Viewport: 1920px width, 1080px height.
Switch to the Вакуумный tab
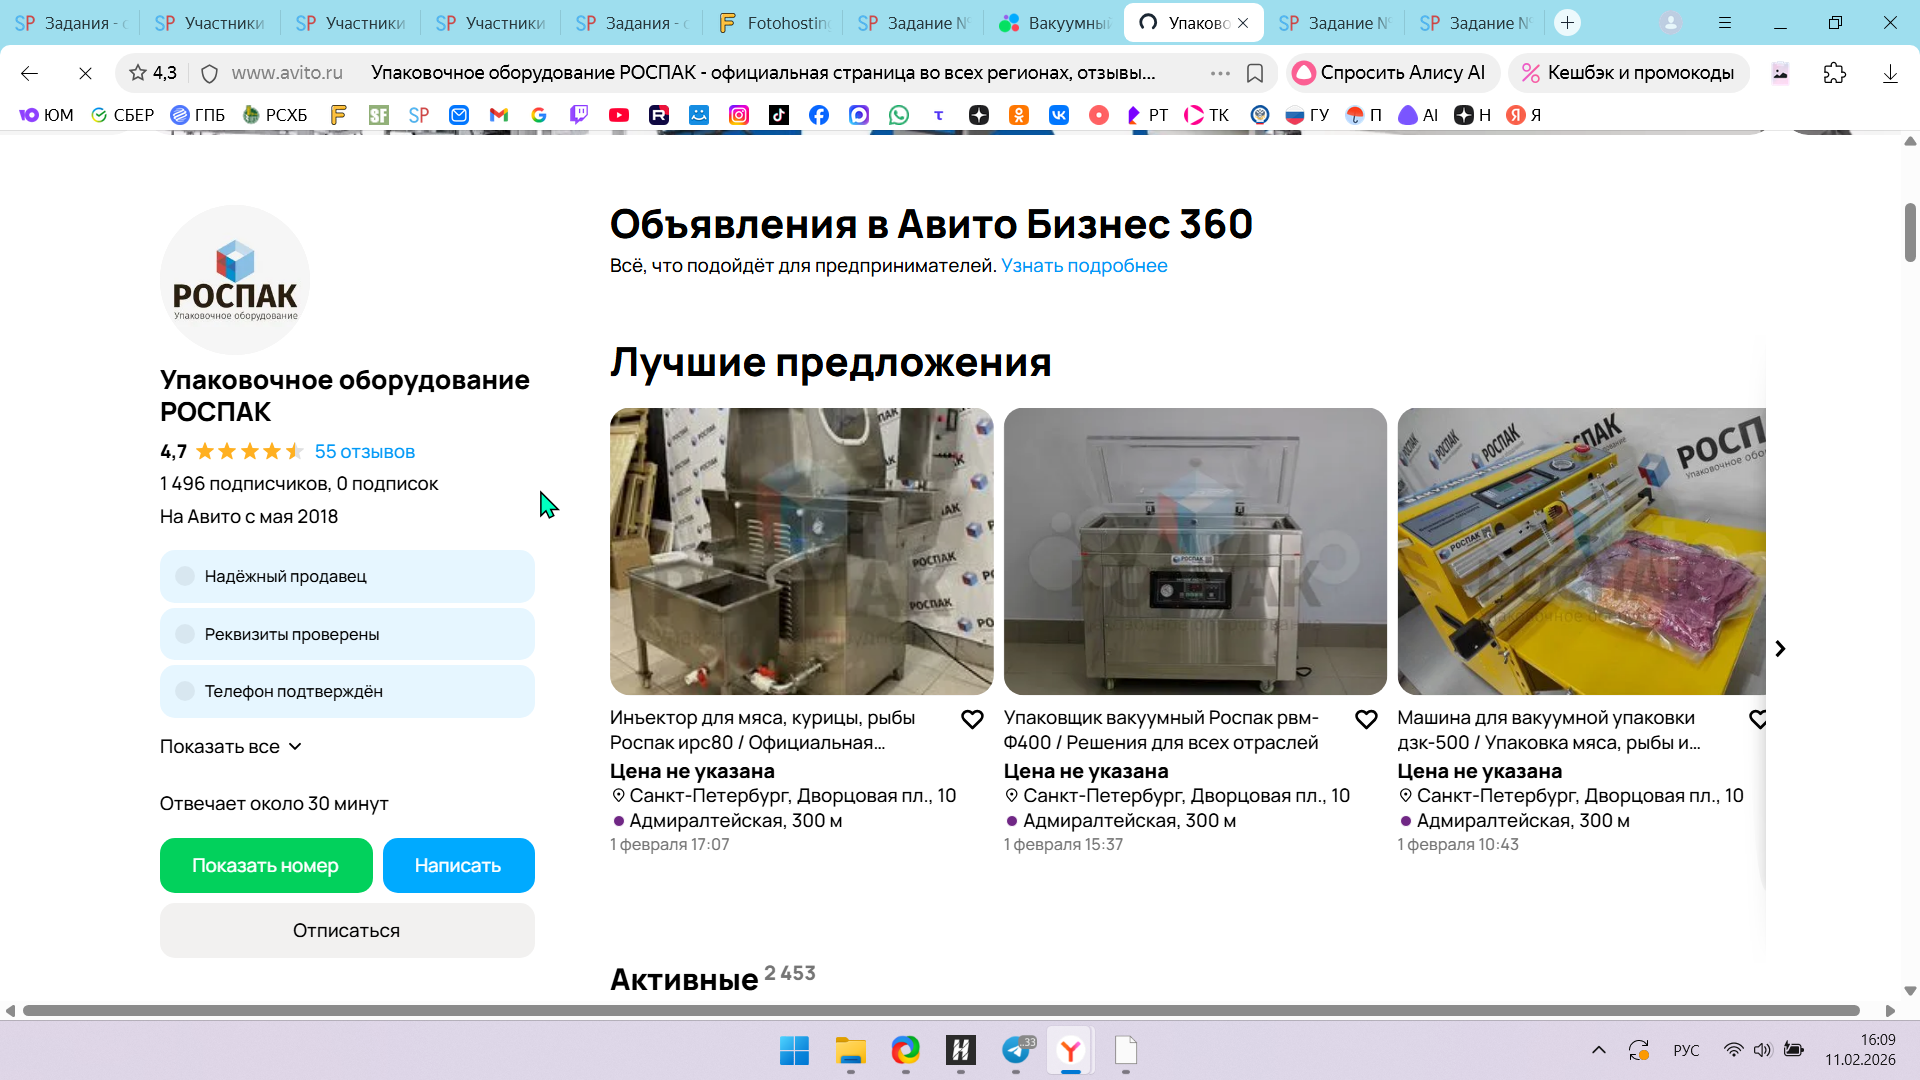coord(1055,22)
